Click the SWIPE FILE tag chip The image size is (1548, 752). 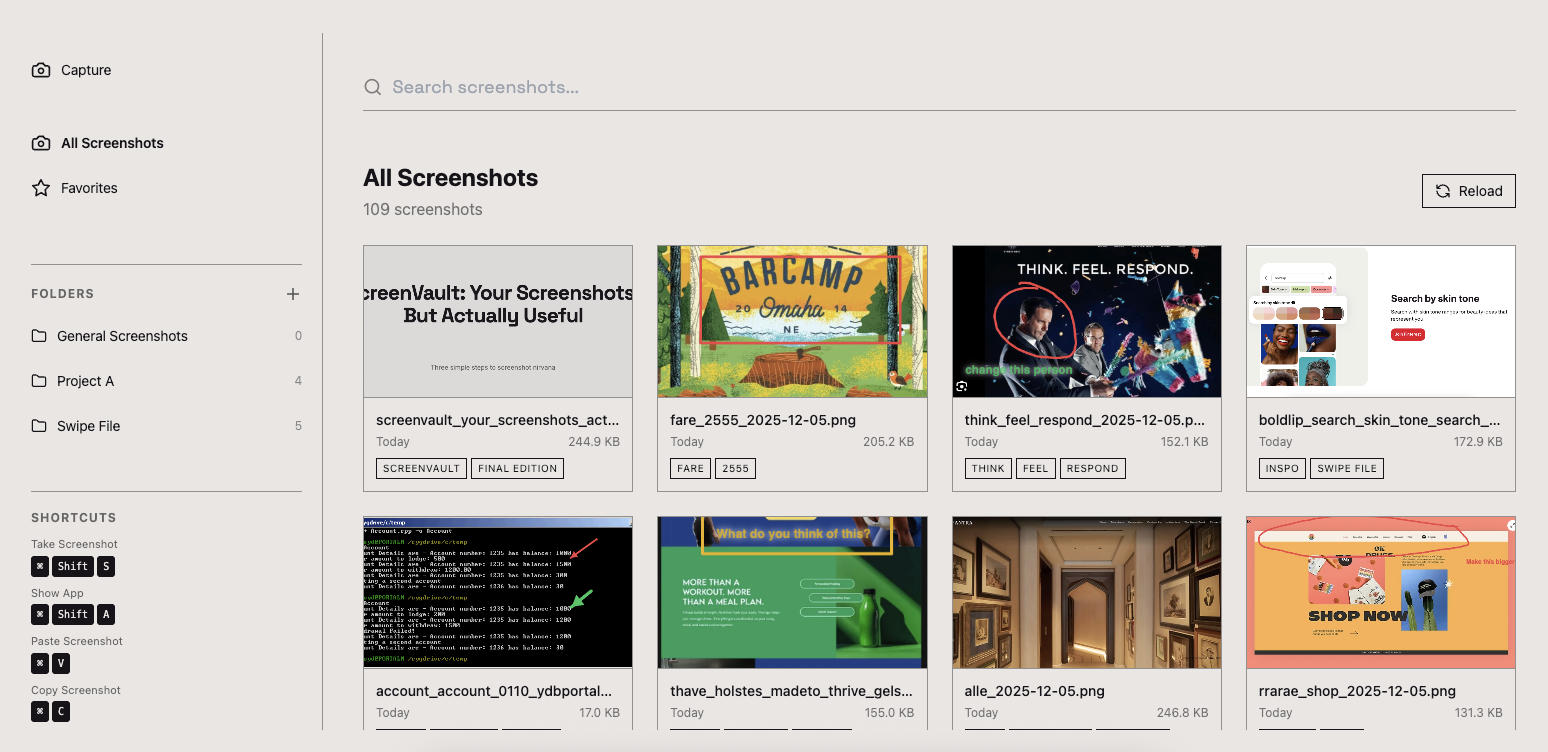(x=1346, y=468)
